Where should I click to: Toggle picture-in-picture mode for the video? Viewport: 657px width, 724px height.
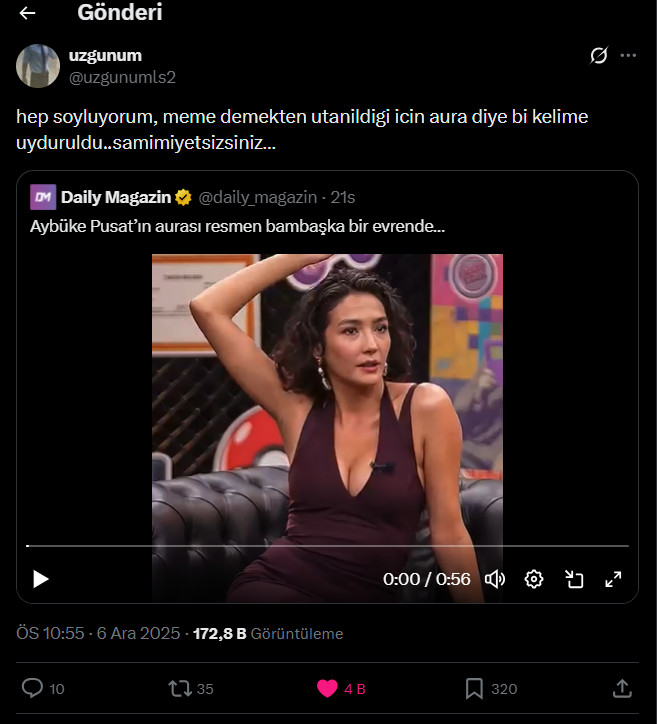574,579
